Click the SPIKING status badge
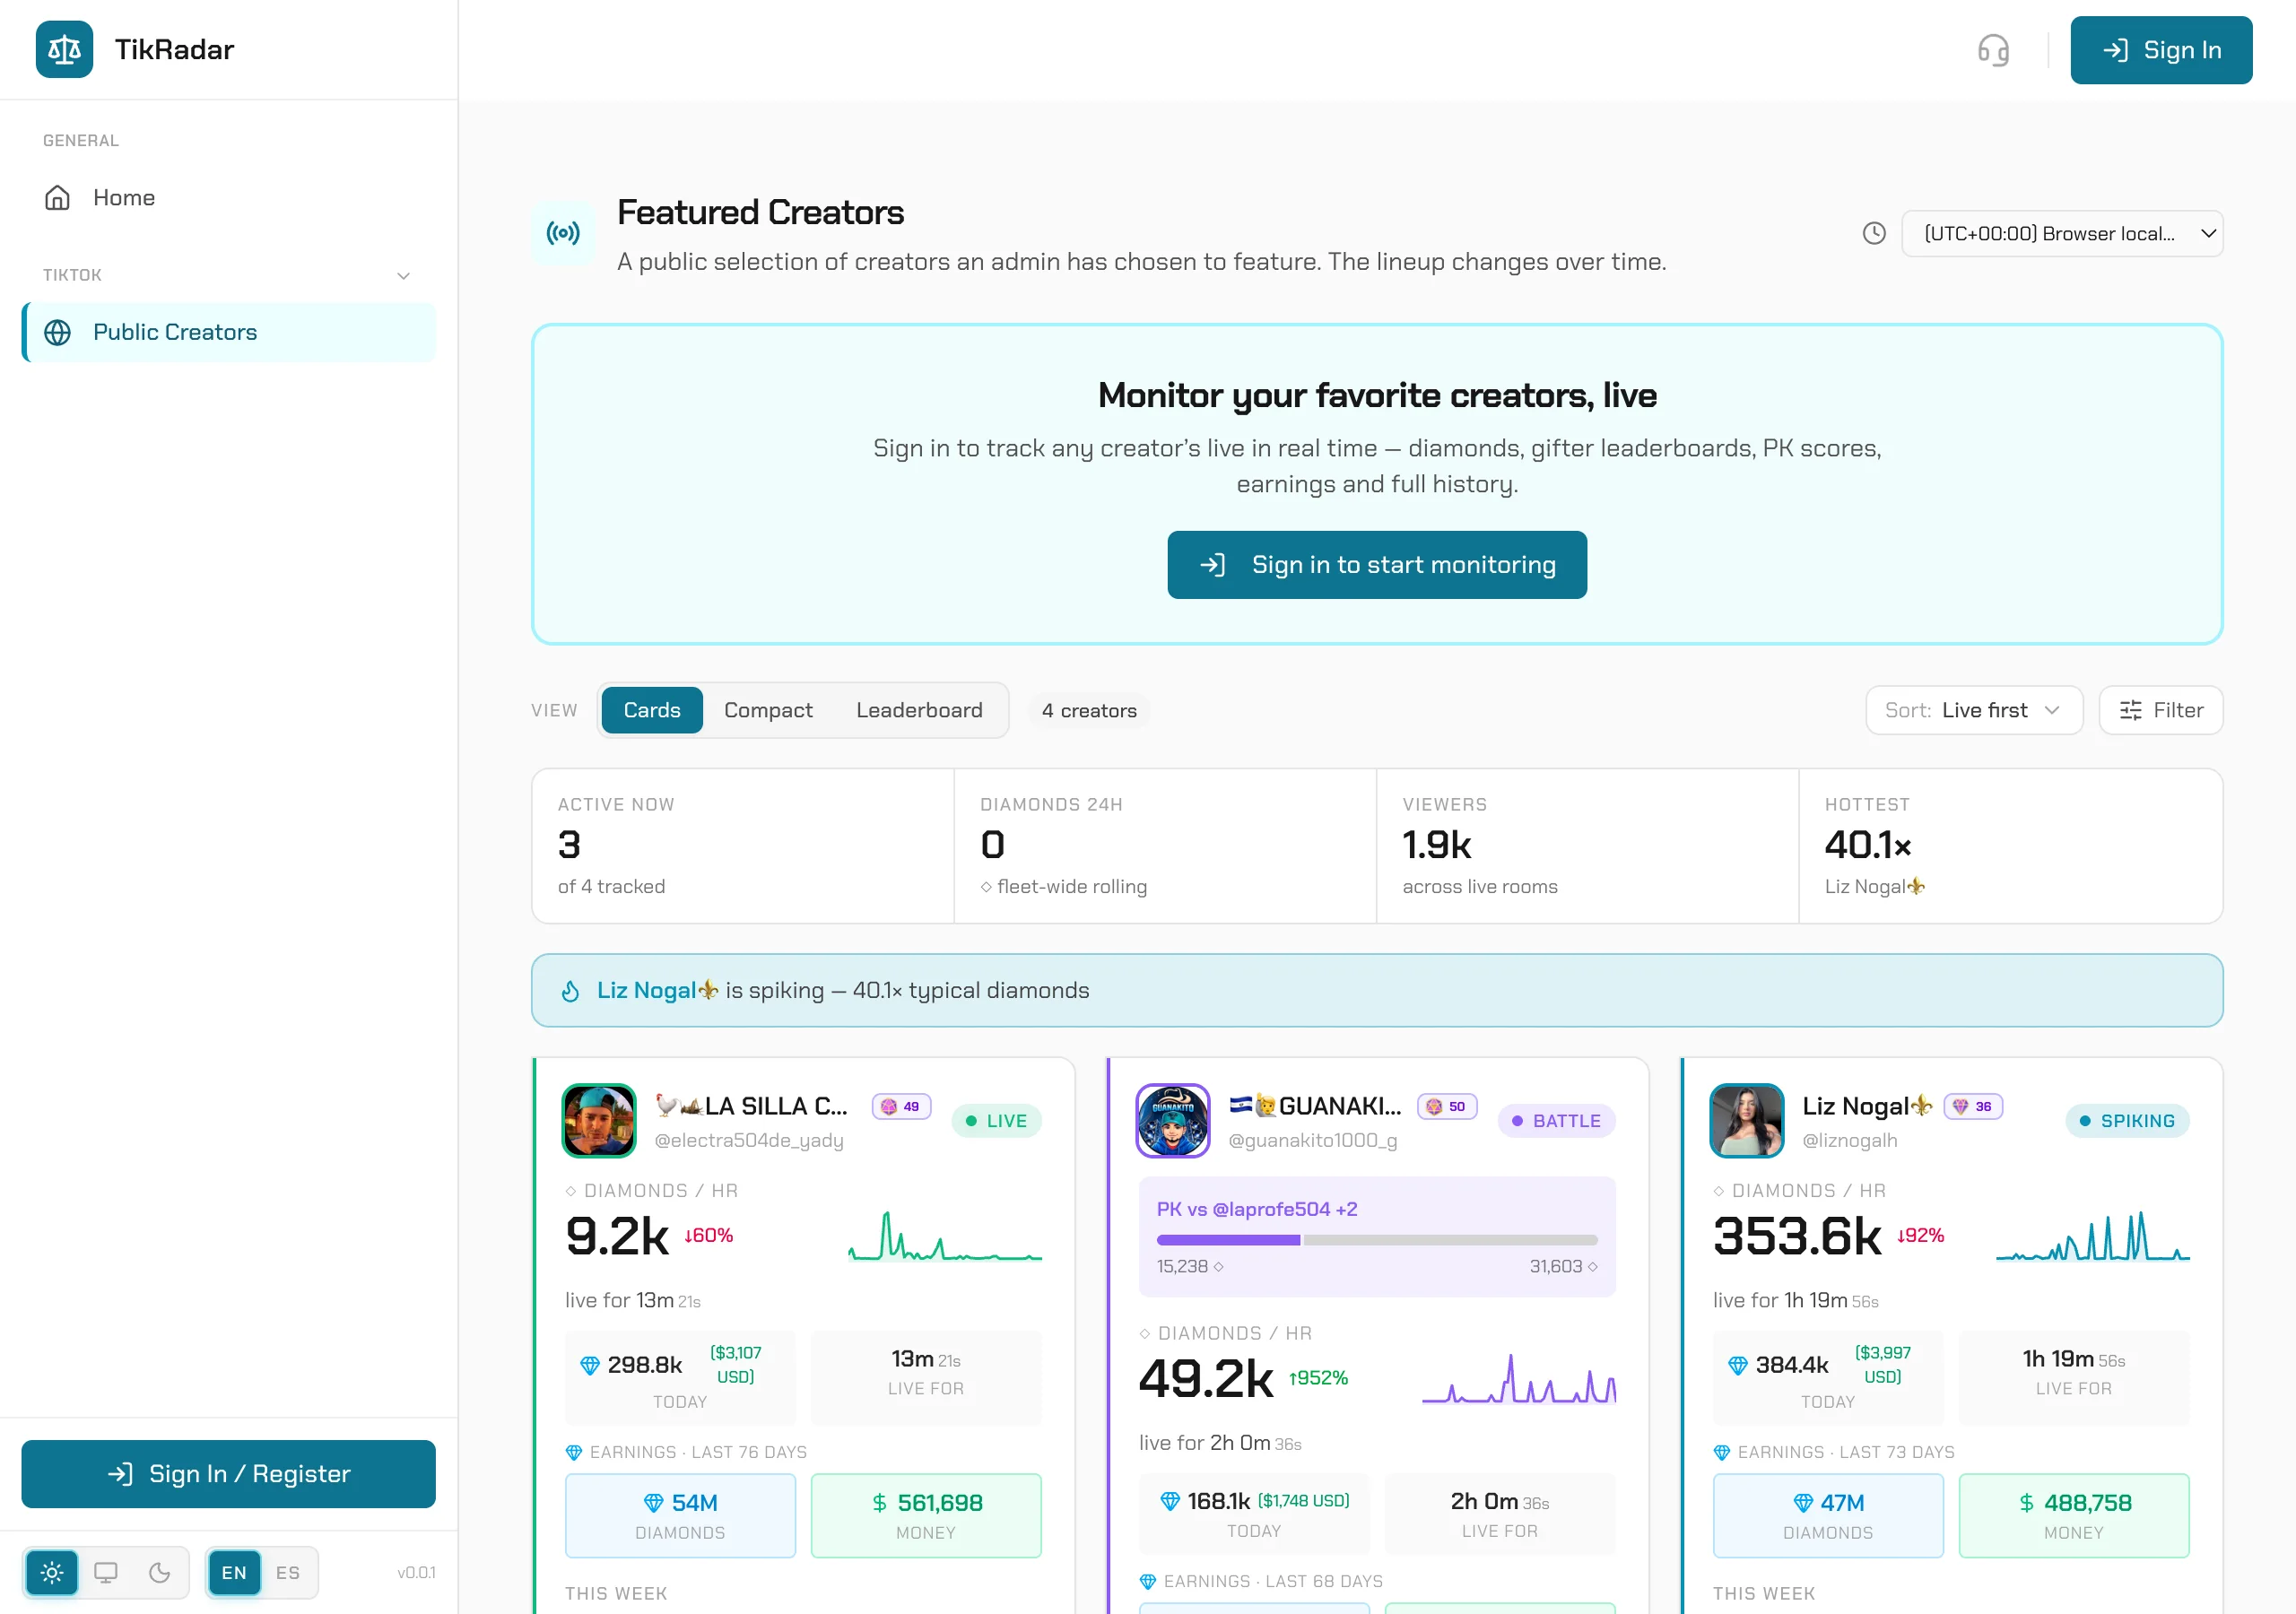Screen dimensions: 2296x1614 2128,1121
